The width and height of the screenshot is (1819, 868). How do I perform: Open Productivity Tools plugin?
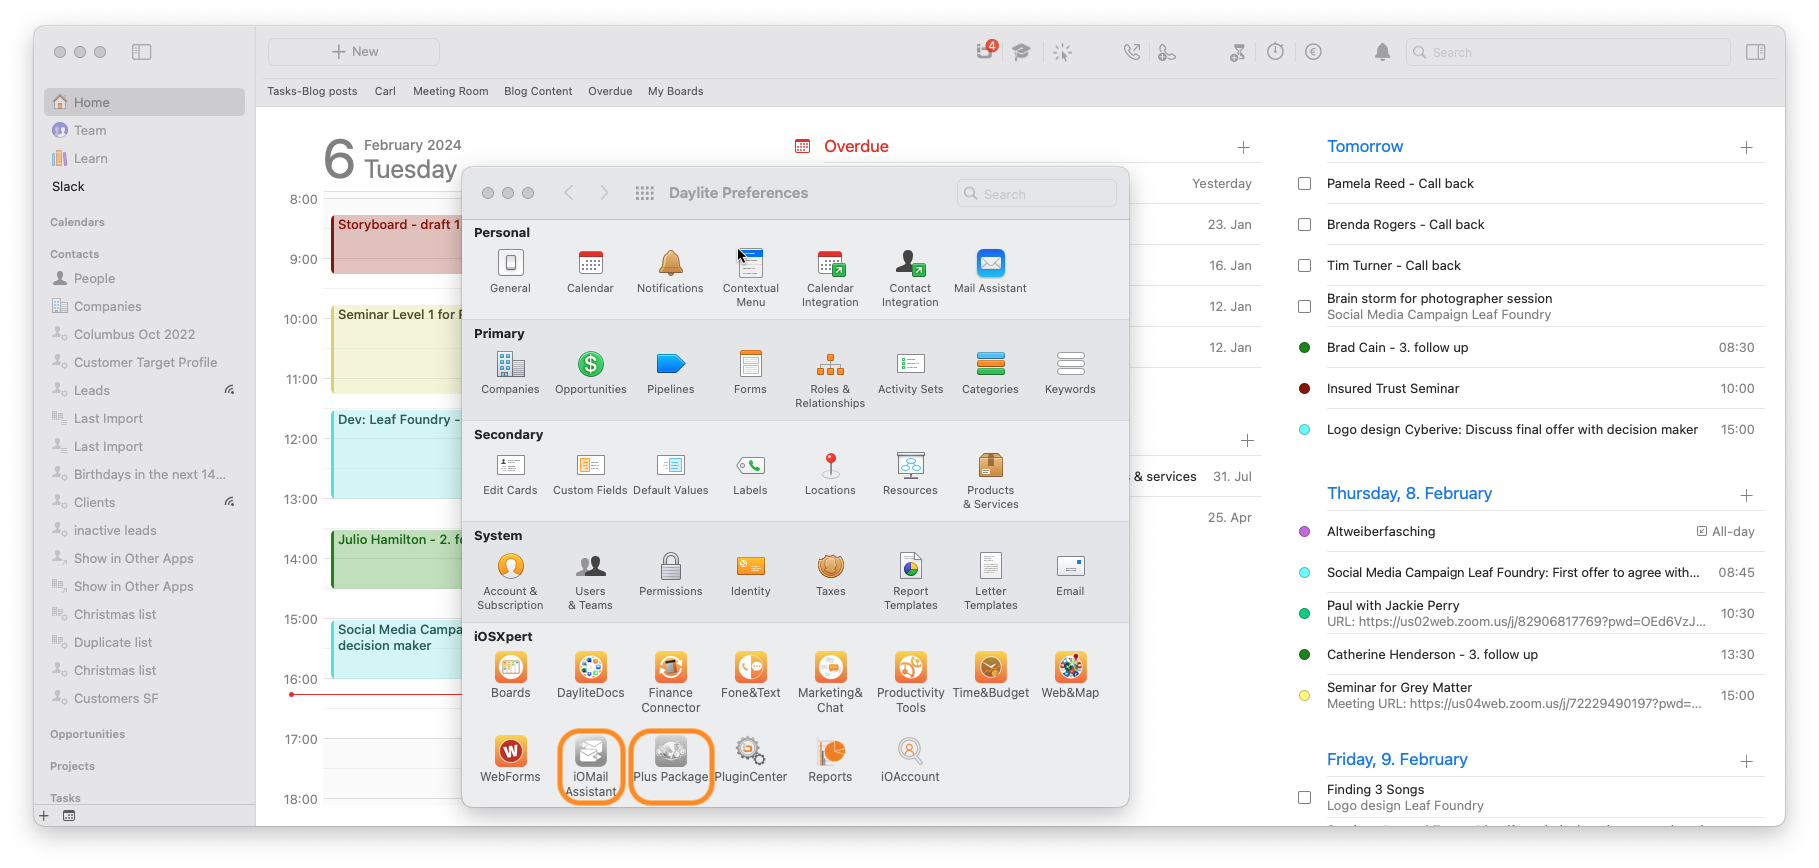(910, 667)
